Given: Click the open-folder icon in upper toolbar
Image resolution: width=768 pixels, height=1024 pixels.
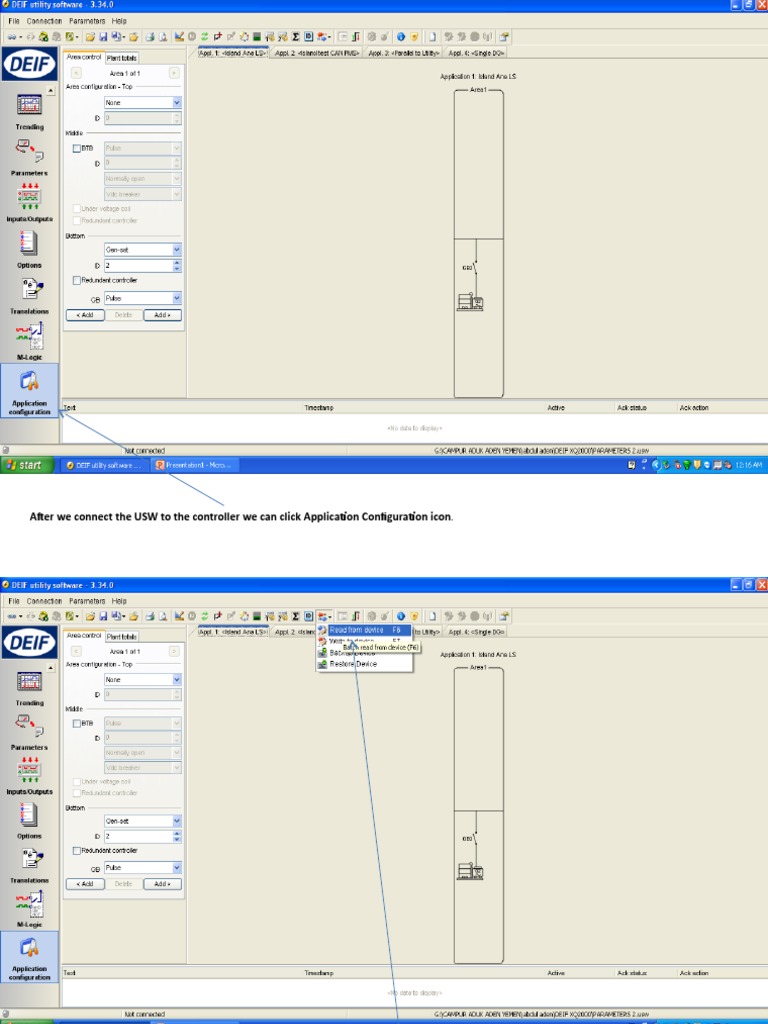Looking at the screenshot, I should point(90,37).
